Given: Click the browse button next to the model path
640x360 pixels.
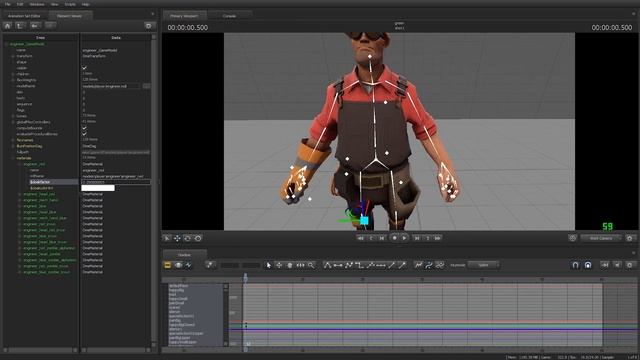Looking at the screenshot, I should click(x=146, y=86).
